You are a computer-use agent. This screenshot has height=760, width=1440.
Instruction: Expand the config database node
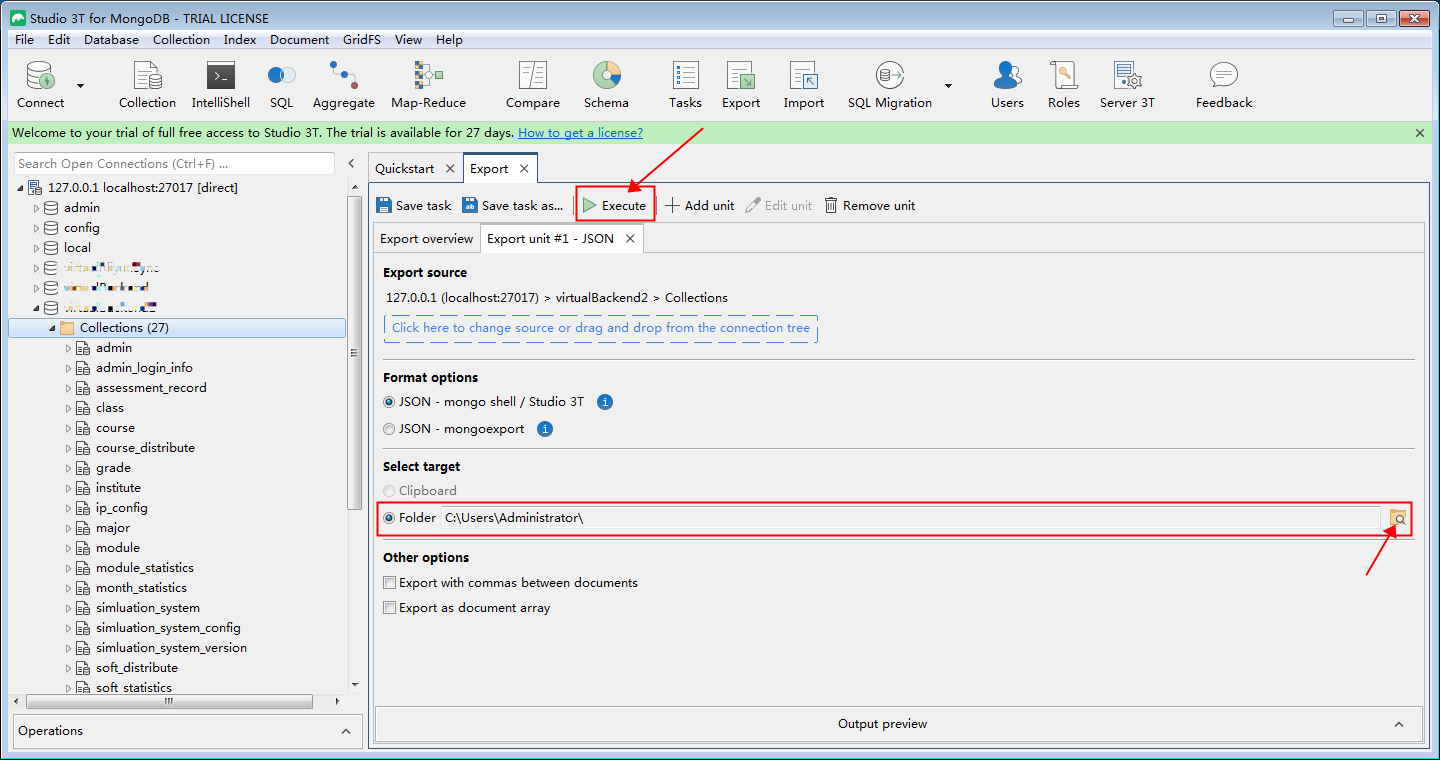pyautogui.click(x=37, y=228)
